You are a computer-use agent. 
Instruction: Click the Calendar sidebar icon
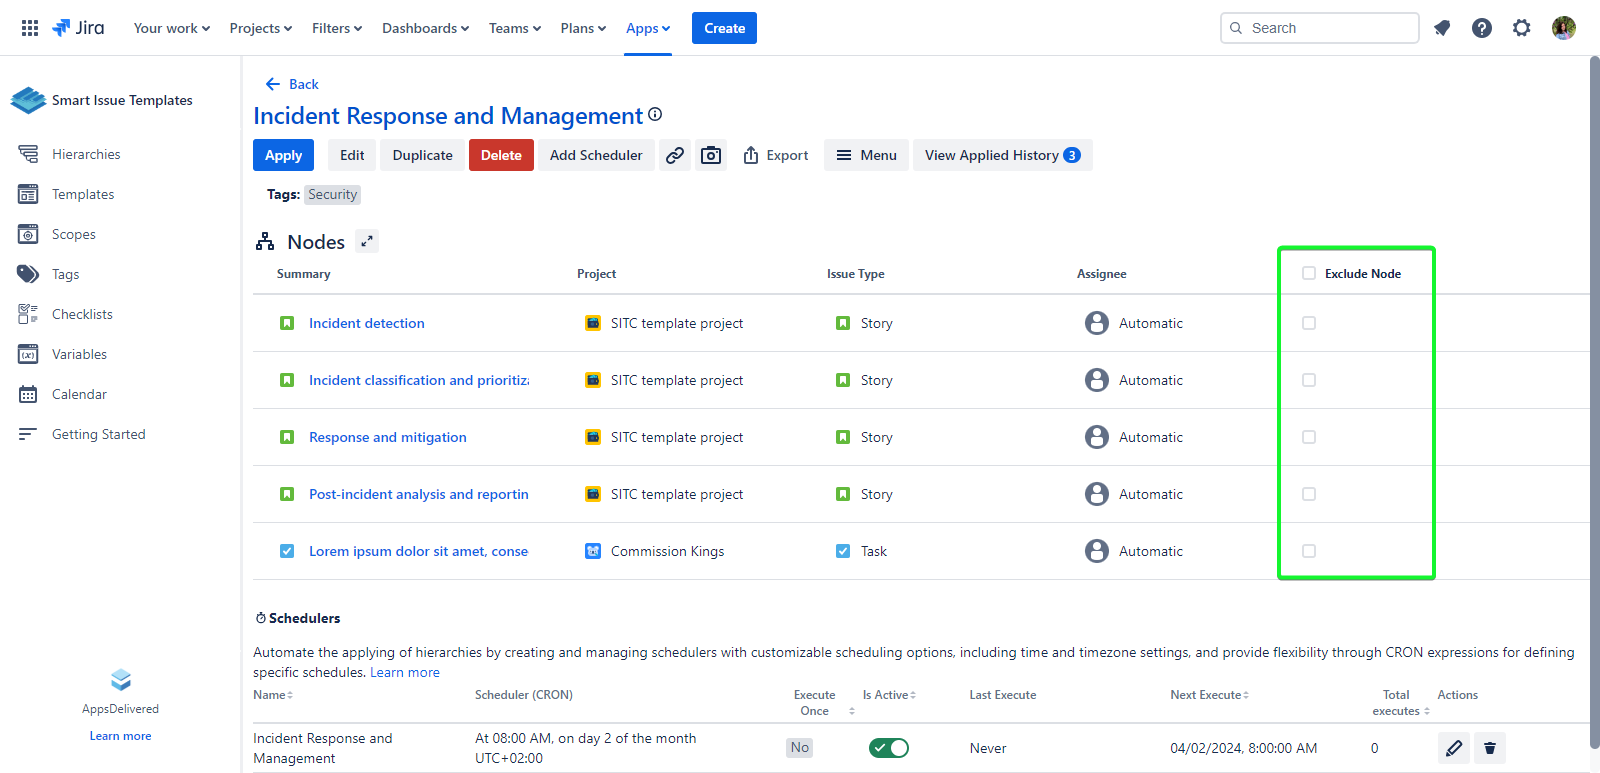(x=28, y=394)
